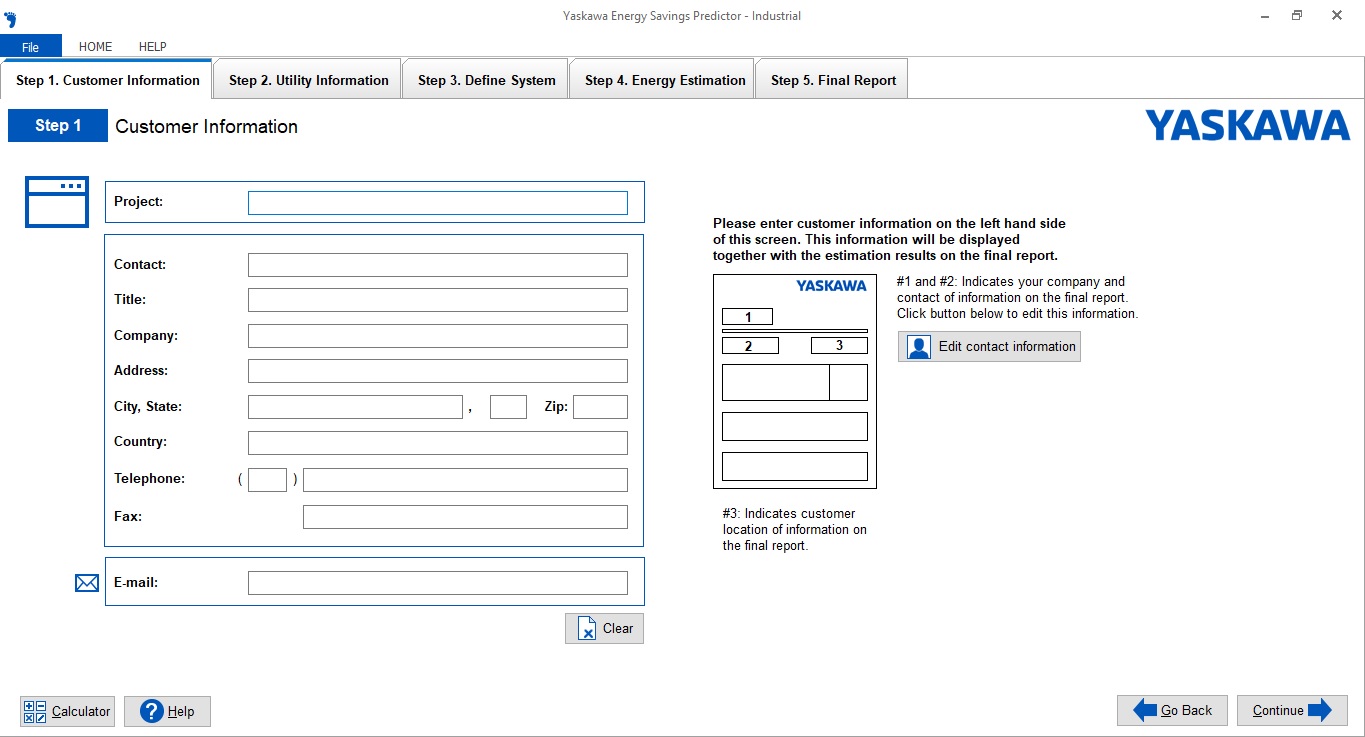Click the Edit contact information button
Viewport: 1365px width, 737px height.
click(x=989, y=347)
